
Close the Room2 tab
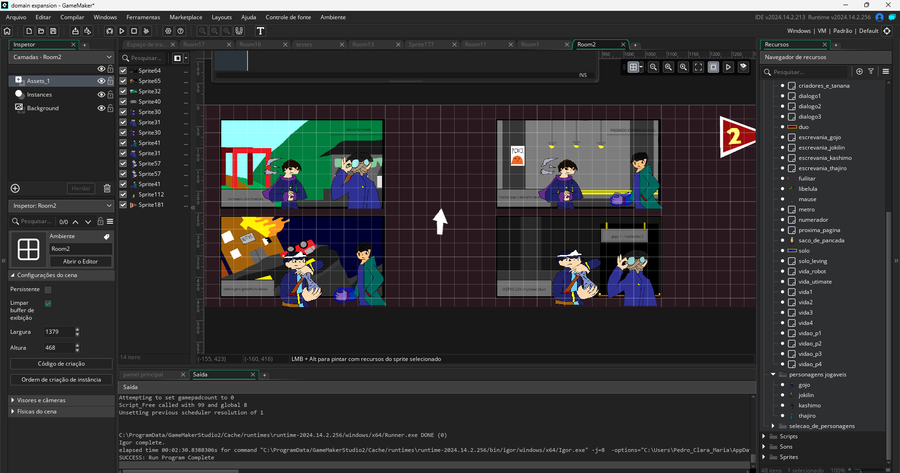(623, 44)
